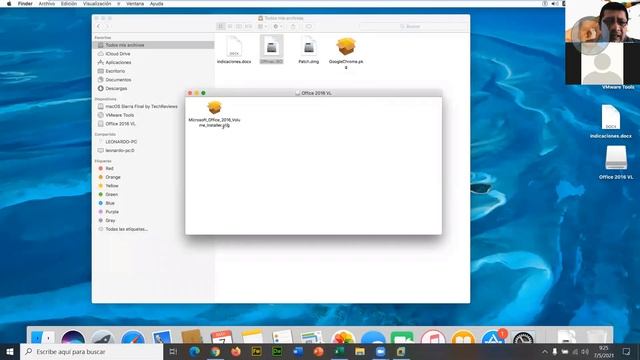
Task: Open Microsoft Edge from Windows taskbar
Action: [x=194, y=352]
